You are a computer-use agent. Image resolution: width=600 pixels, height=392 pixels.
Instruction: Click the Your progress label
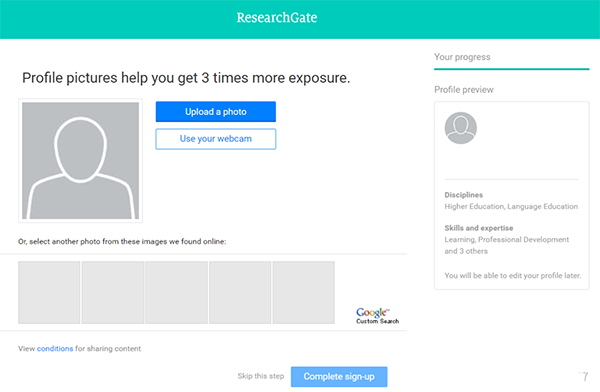click(462, 57)
